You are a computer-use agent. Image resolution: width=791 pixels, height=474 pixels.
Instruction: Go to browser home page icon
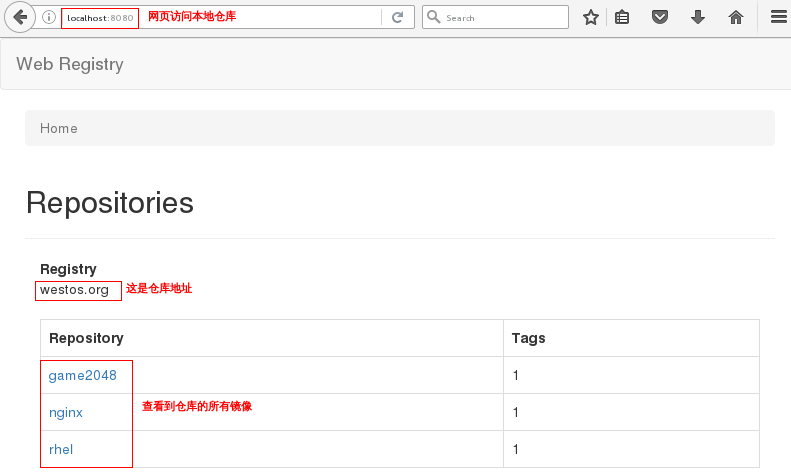pos(736,18)
